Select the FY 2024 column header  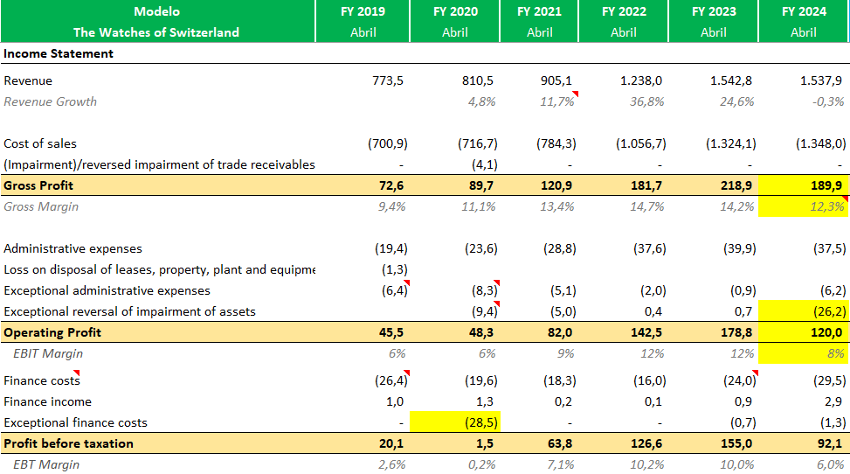point(804,11)
